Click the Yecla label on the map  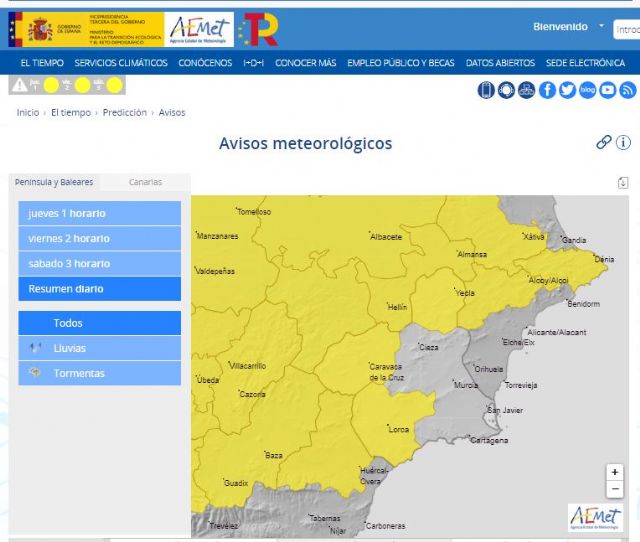click(x=465, y=293)
